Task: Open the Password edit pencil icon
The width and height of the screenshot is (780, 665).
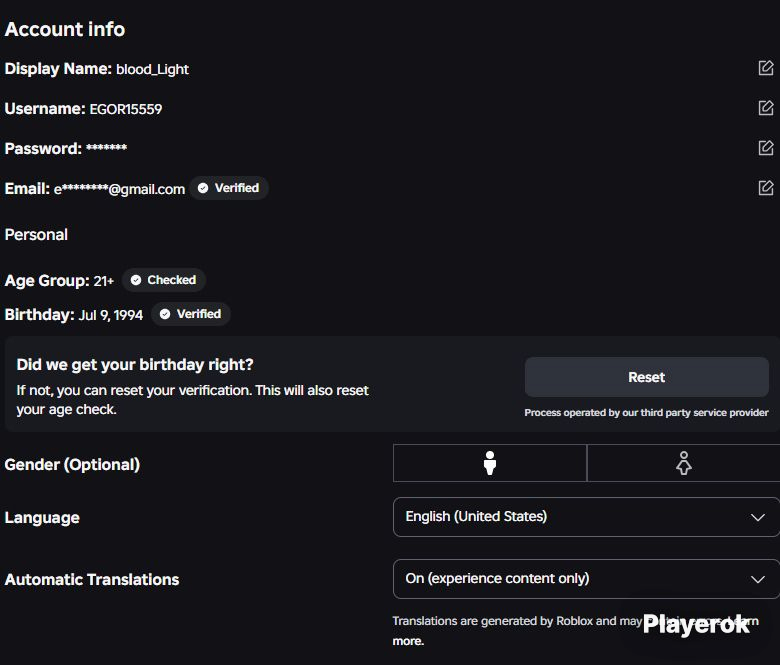Action: 766,148
